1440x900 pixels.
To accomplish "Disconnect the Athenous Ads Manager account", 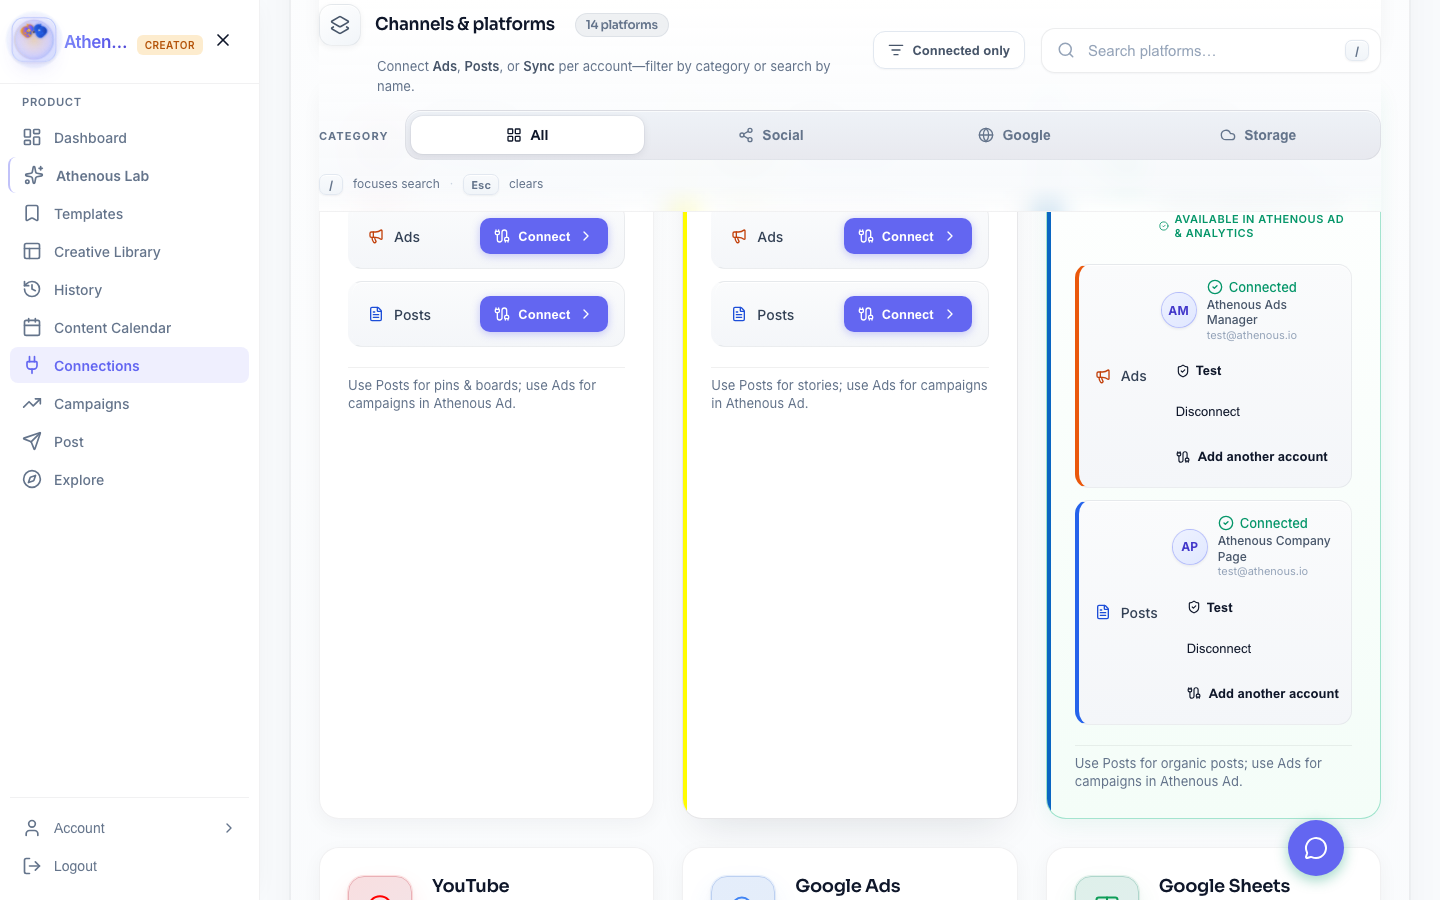I will [1207, 412].
